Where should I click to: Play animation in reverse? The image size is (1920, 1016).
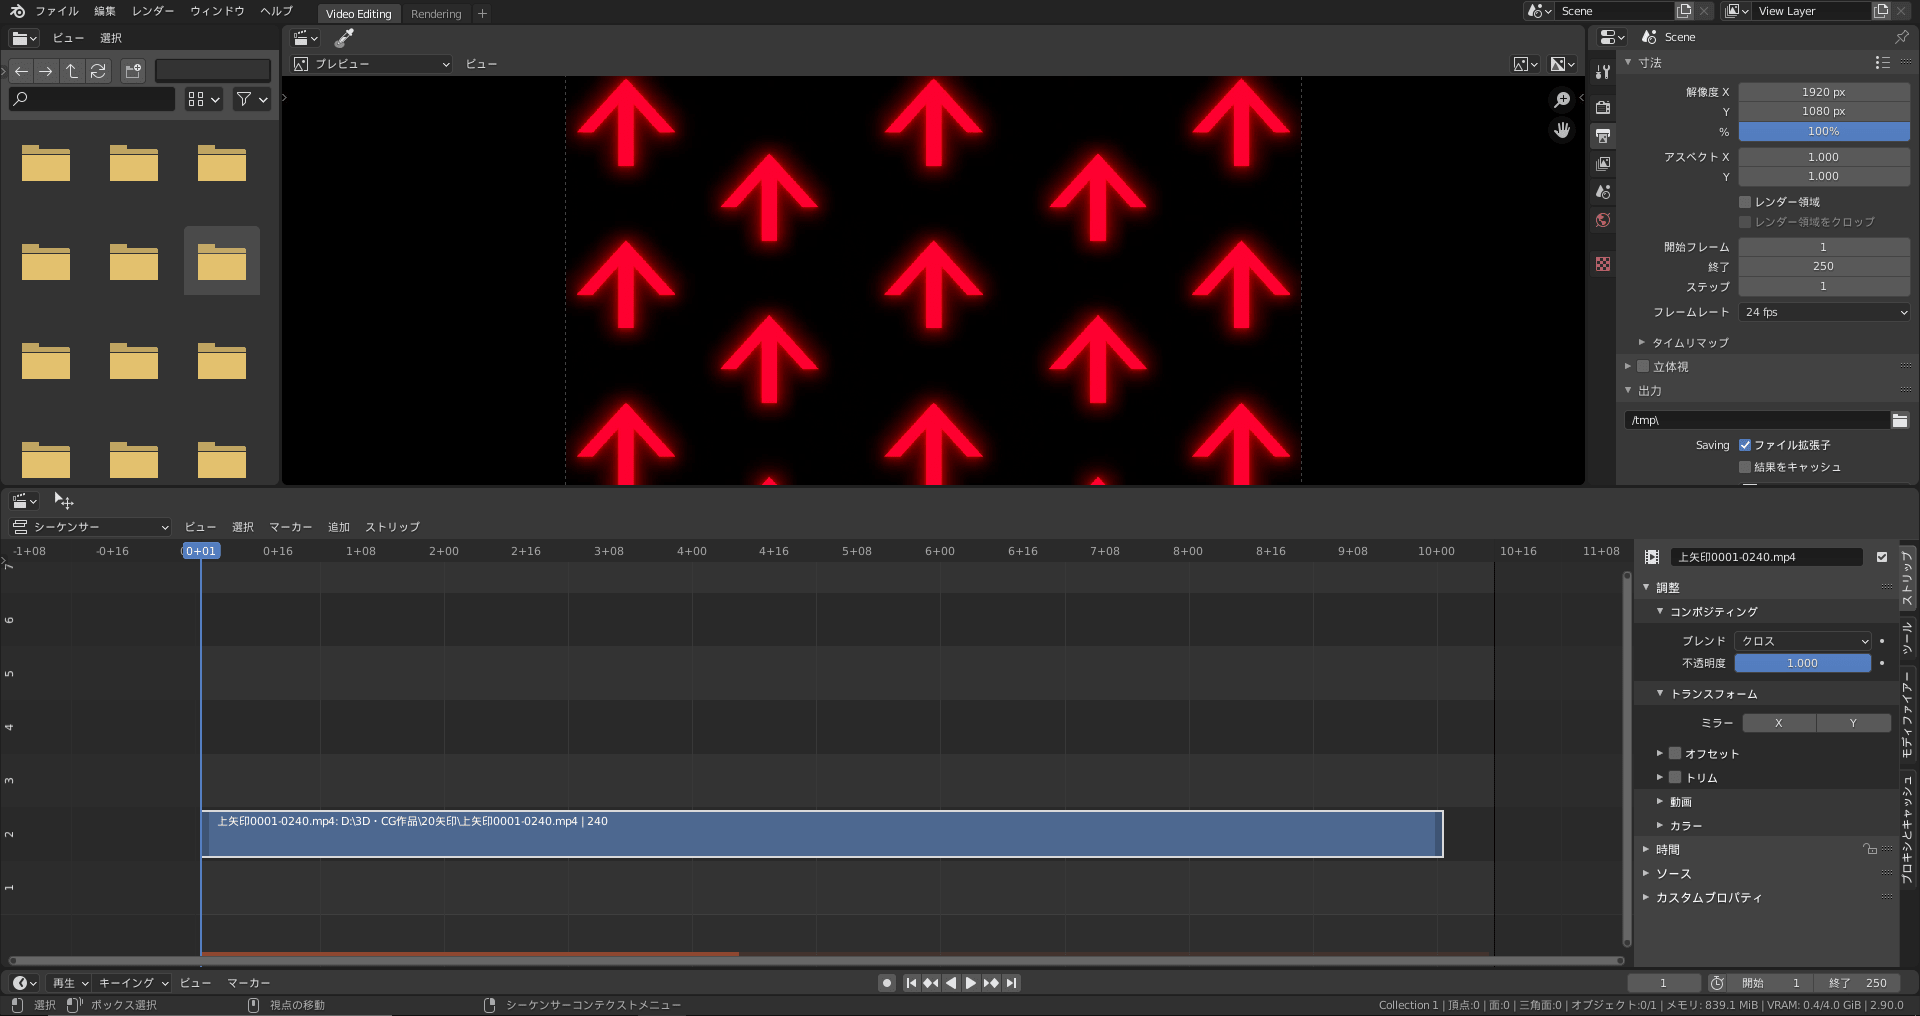point(951,983)
